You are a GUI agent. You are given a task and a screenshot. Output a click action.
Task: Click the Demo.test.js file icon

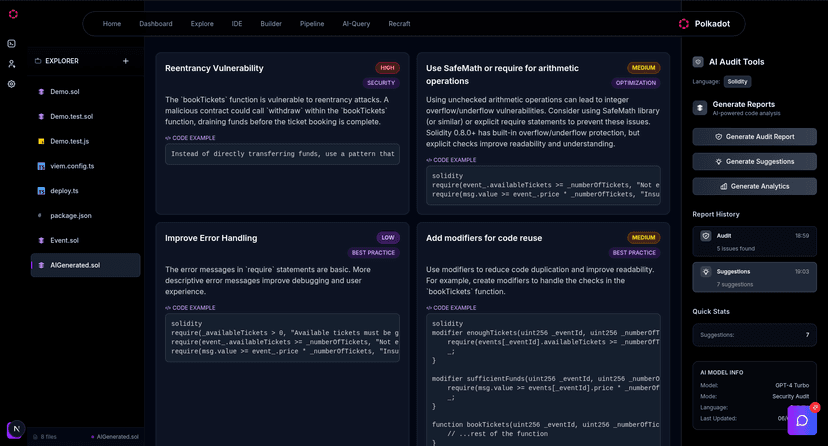(x=41, y=141)
